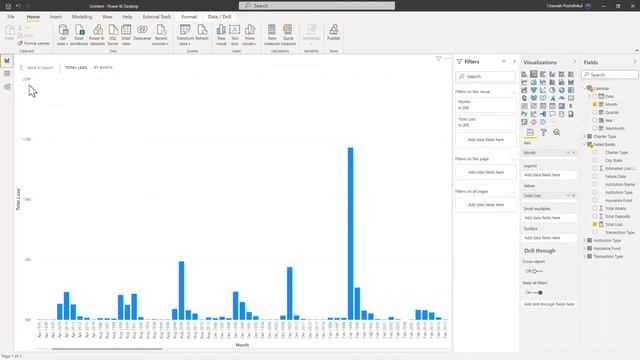
Task: Switch to the Data / Drill tab
Action: (x=220, y=17)
